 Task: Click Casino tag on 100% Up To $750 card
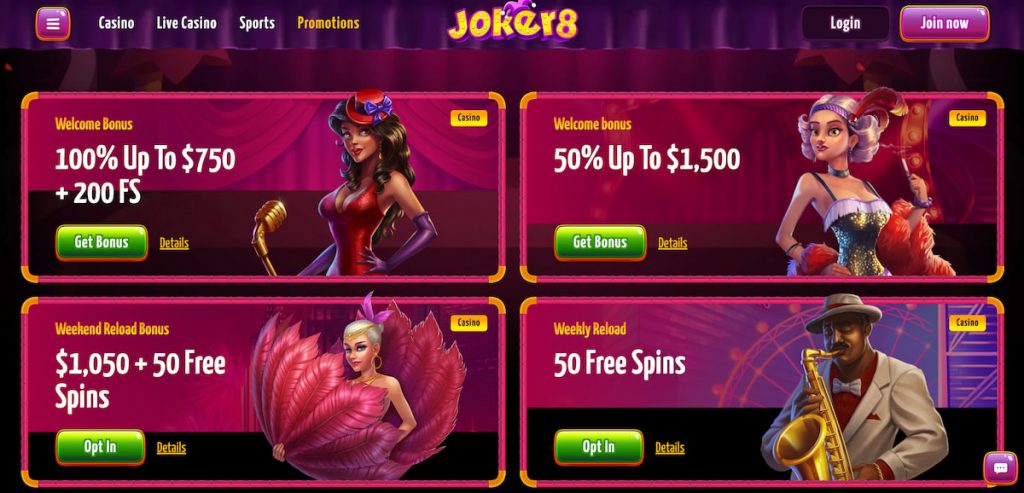468,118
